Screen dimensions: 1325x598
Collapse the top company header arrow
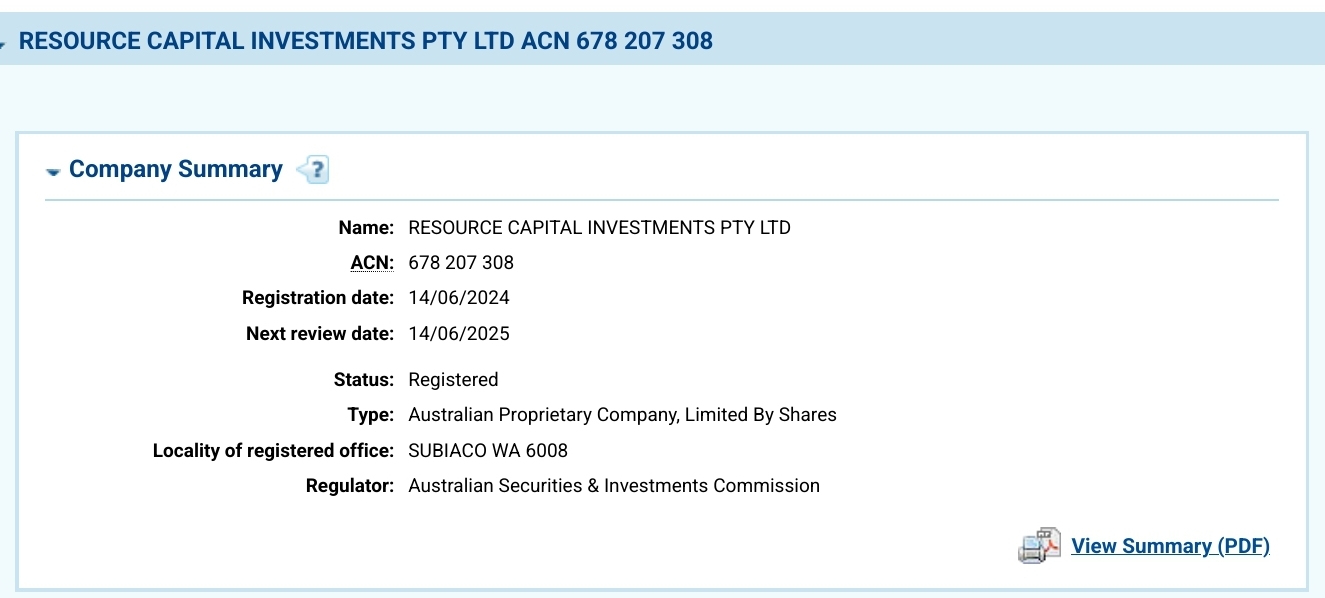pyautogui.click(x=3, y=44)
